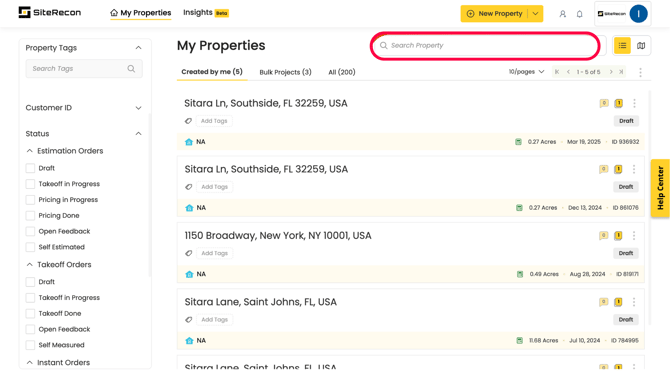The image size is (670, 377).
Task: Open Sitara Lane, Saint Johns, FL, USA property
Action: point(261,302)
